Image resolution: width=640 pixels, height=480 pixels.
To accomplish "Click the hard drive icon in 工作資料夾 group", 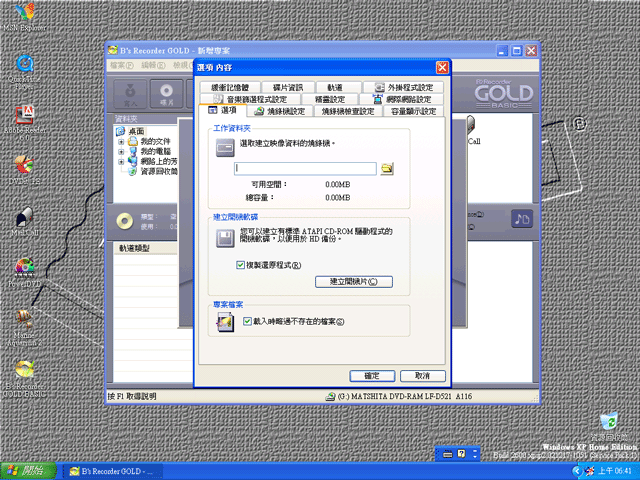I will [x=225, y=148].
